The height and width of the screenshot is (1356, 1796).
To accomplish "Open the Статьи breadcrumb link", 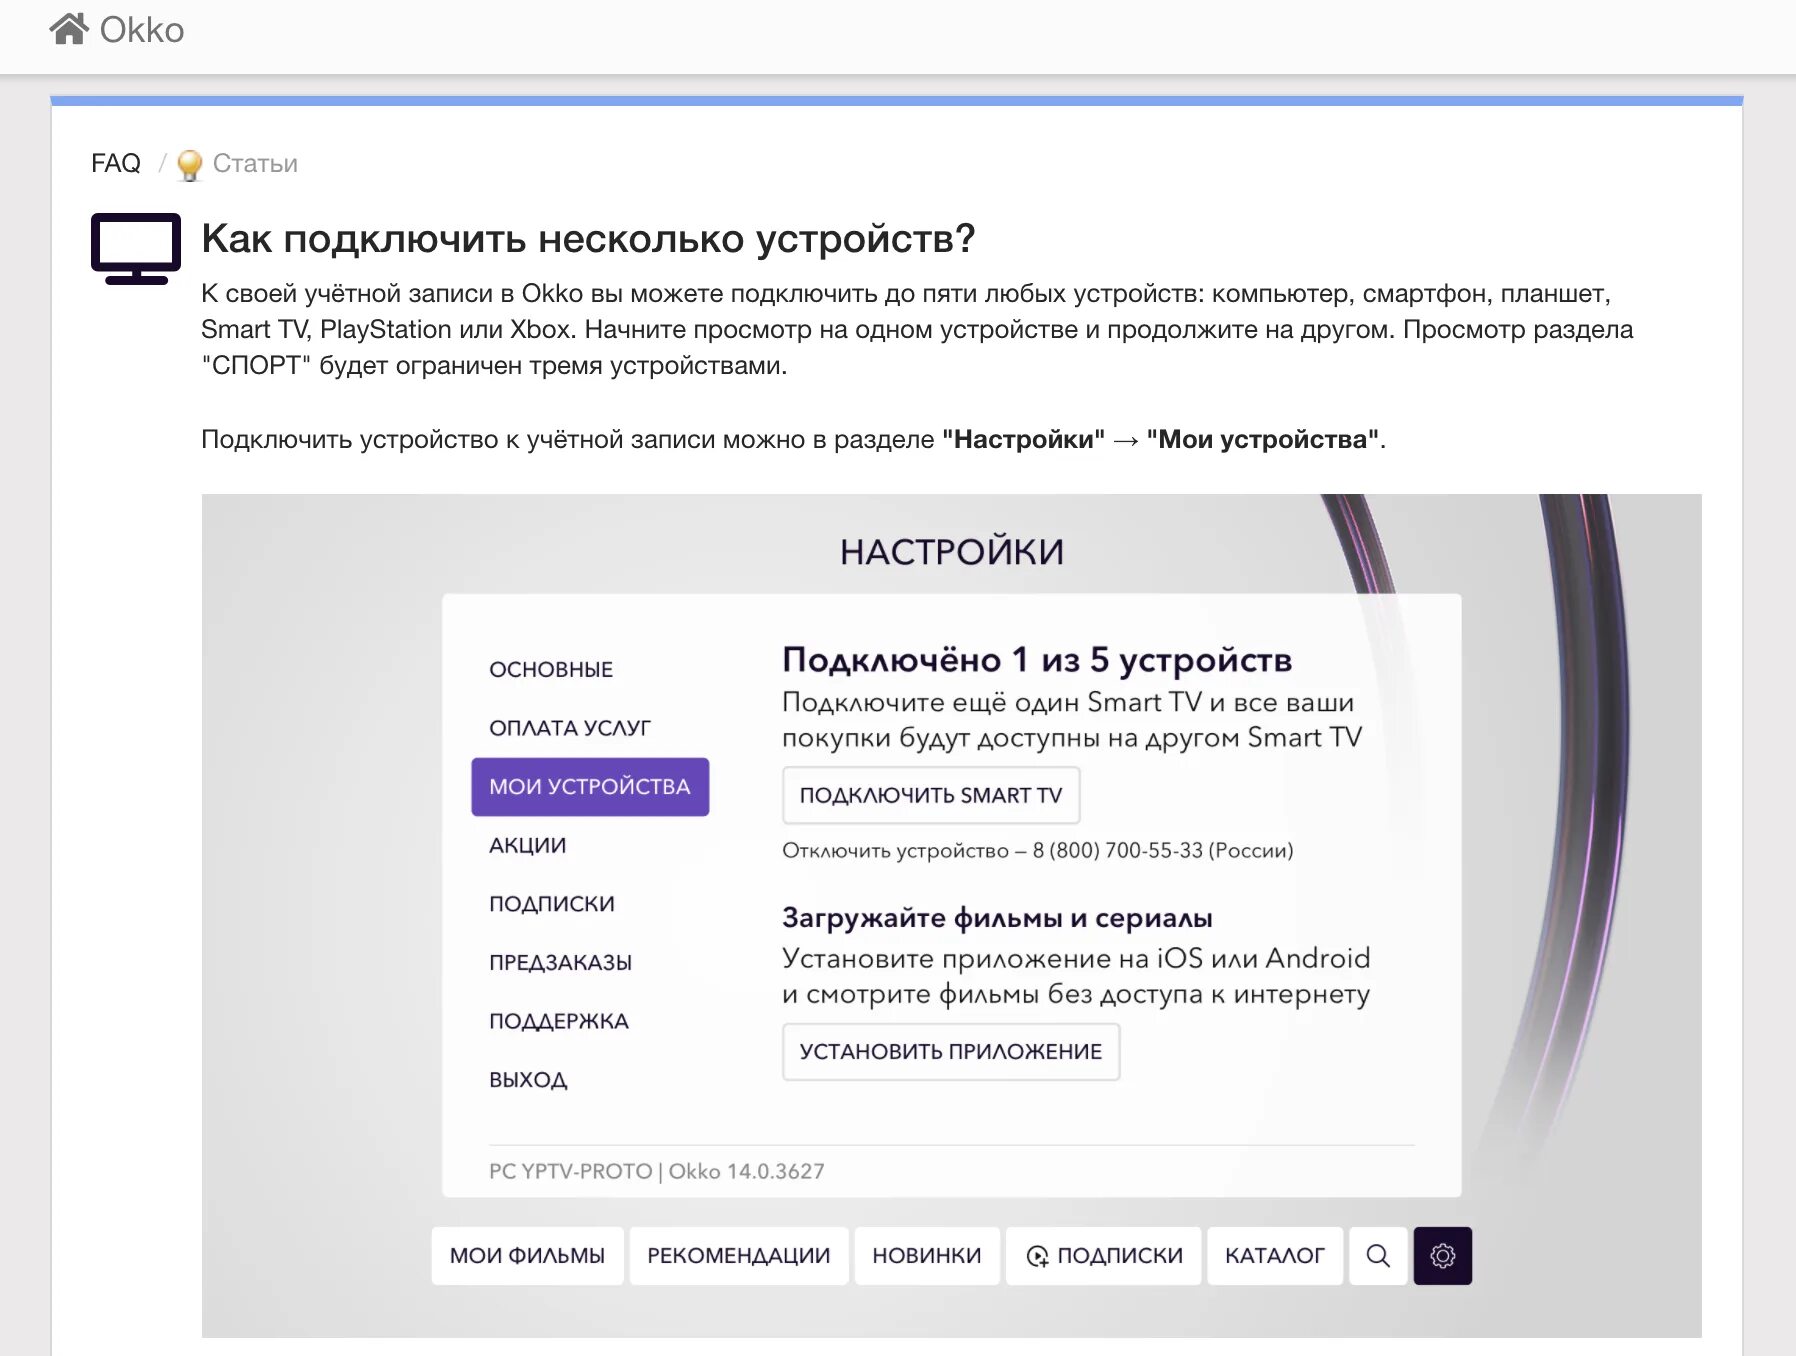I will pos(255,163).
